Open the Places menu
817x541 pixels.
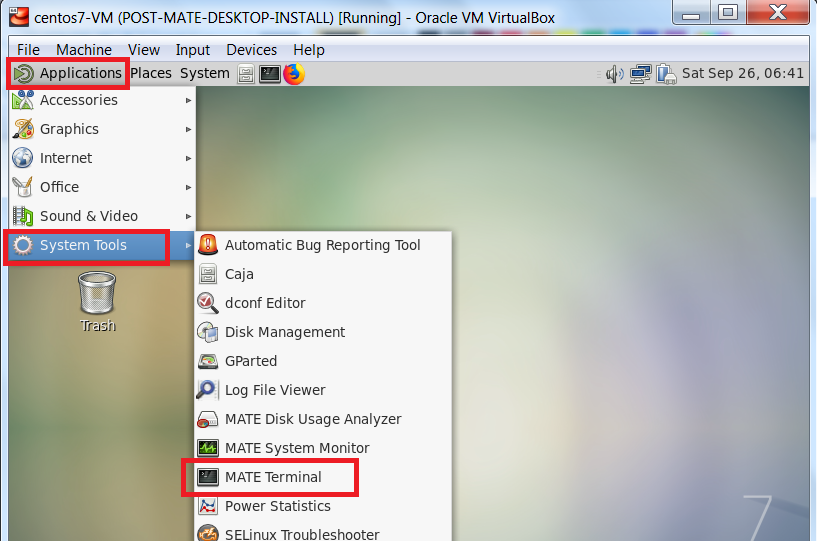pos(151,73)
